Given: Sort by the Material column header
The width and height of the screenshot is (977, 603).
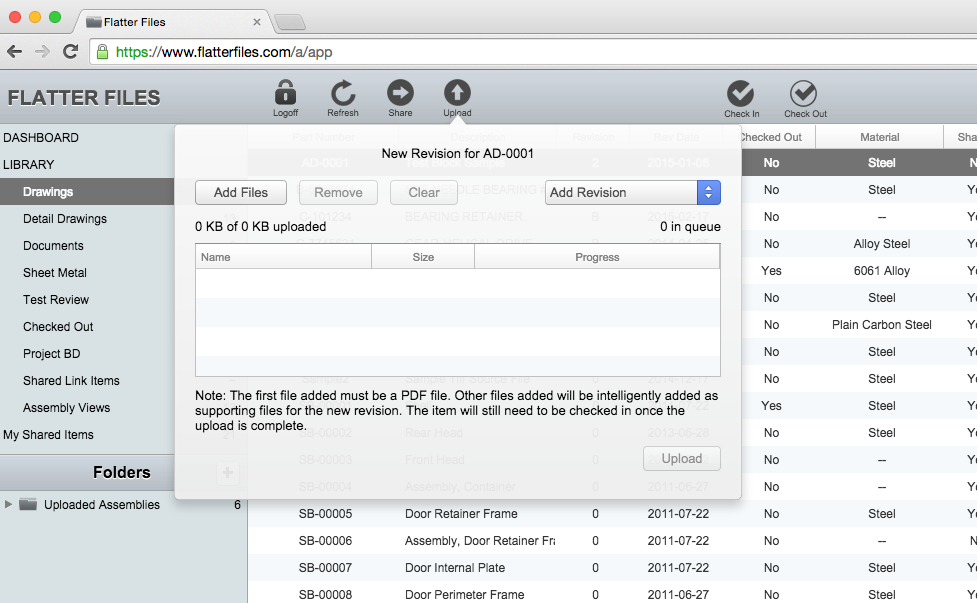Looking at the screenshot, I should 879,137.
